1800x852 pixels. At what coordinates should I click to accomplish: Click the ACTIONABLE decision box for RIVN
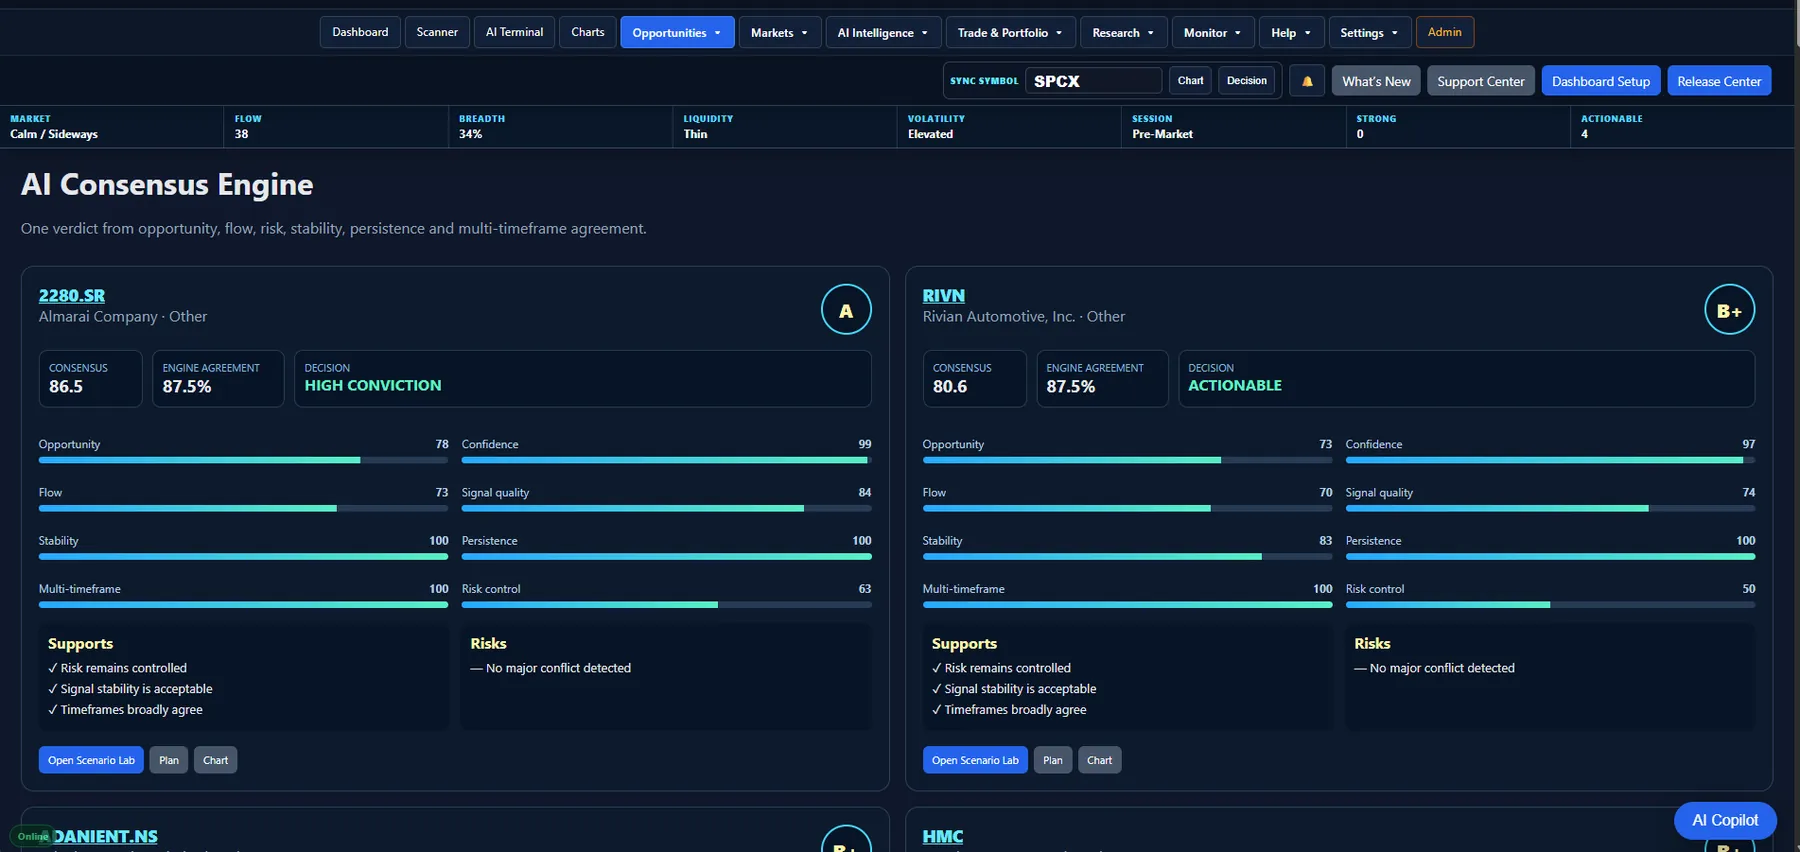[1466, 378]
